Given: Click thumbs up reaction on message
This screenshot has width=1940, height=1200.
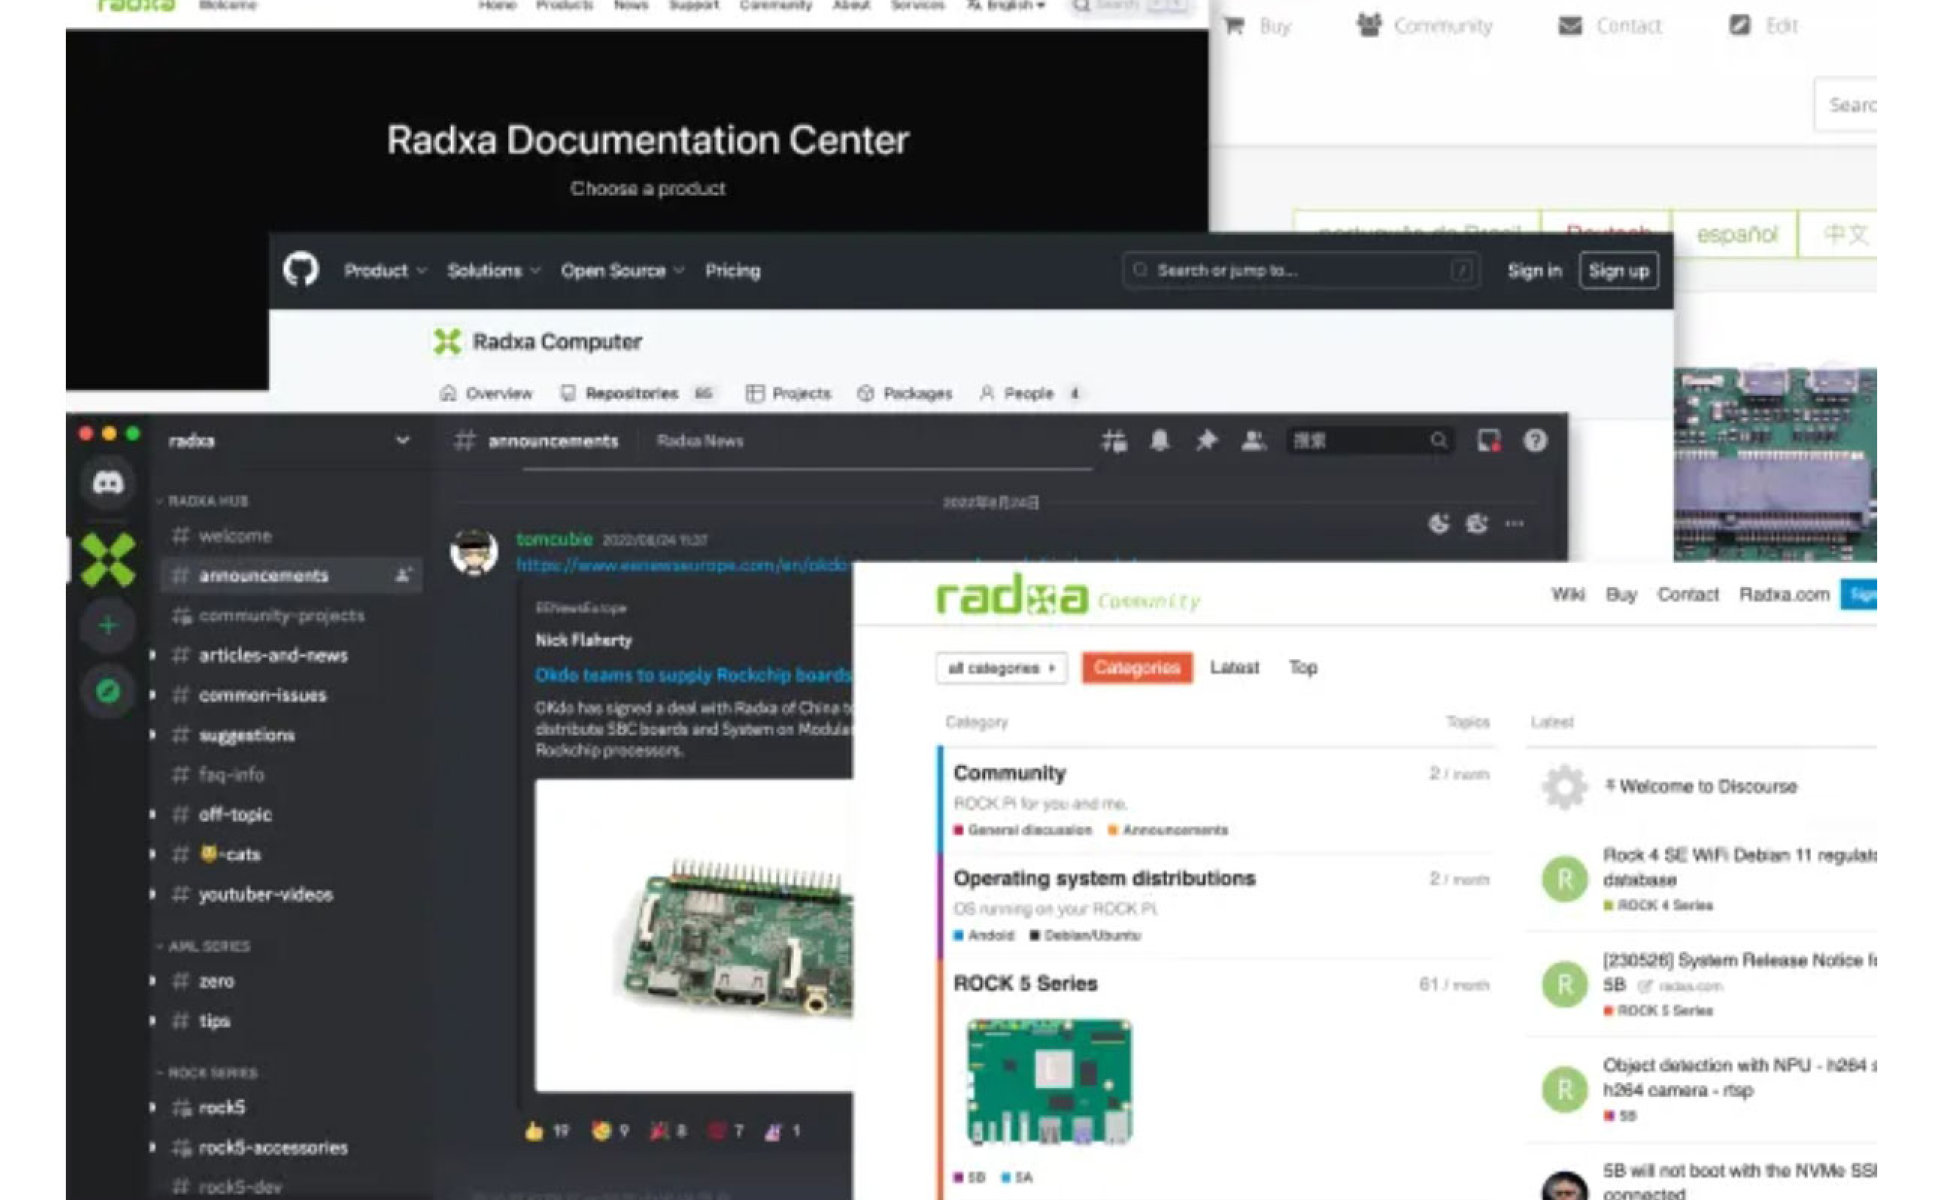Looking at the screenshot, I should (x=546, y=1131).
